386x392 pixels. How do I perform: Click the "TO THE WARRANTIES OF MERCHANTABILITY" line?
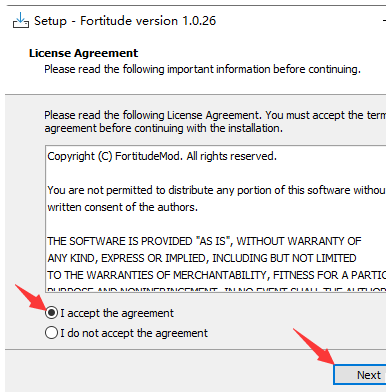(216, 275)
